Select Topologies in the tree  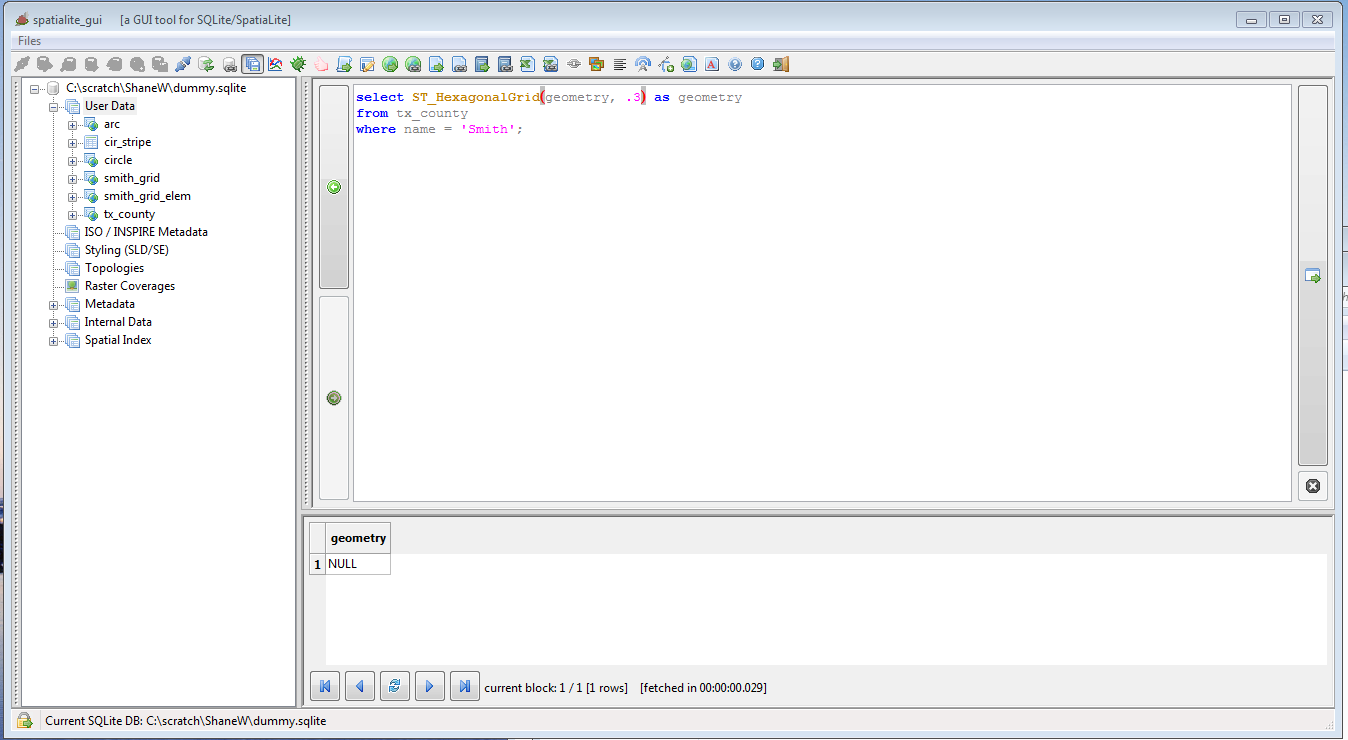pyautogui.click(x=114, y=268)
